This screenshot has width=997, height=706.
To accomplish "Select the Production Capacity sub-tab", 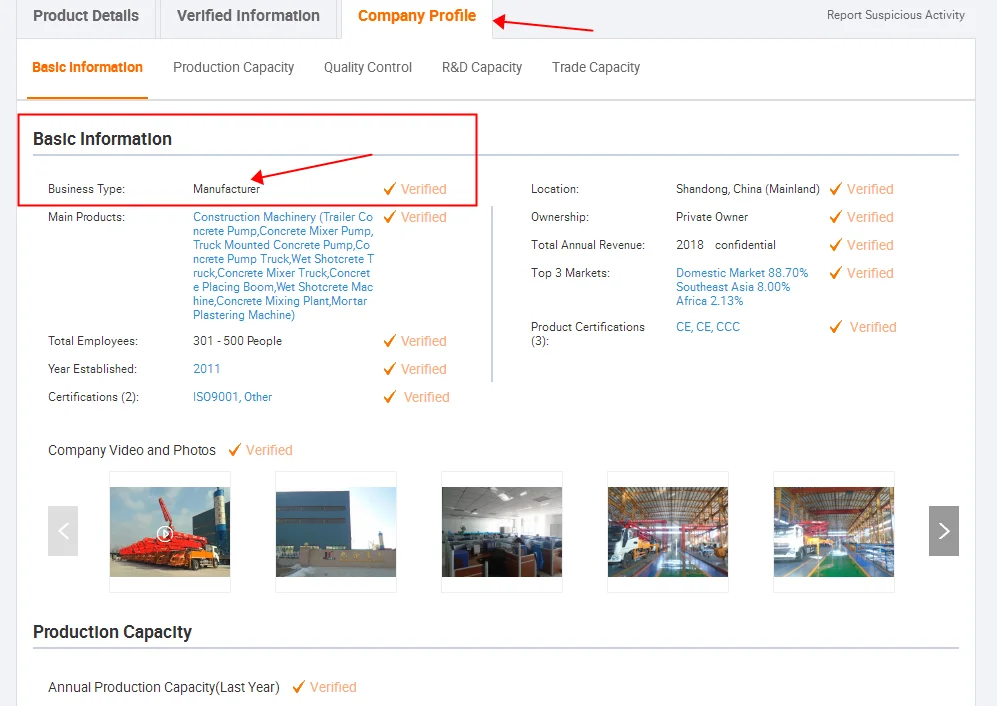I will coord(233,68).
